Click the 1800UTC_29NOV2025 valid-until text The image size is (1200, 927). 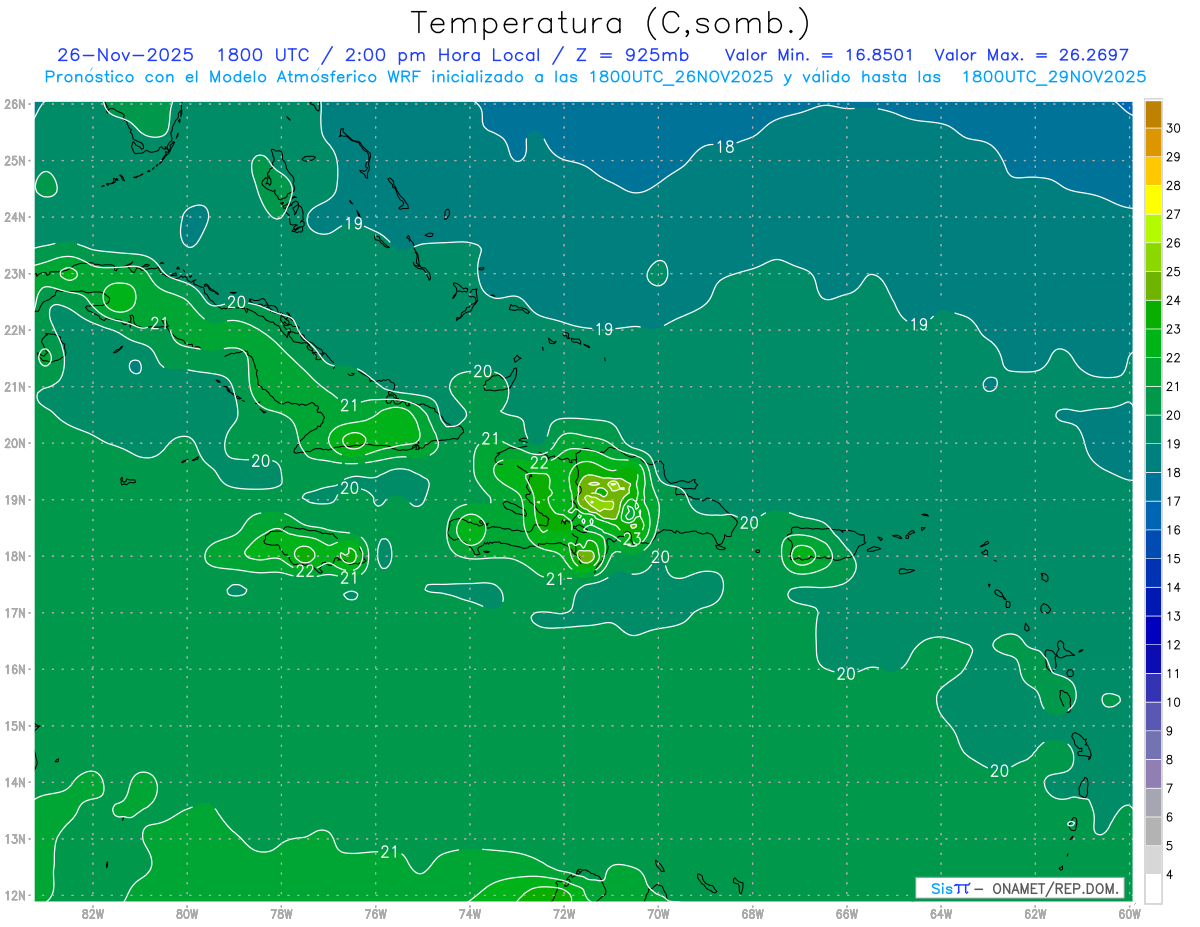pos(1053,77)
